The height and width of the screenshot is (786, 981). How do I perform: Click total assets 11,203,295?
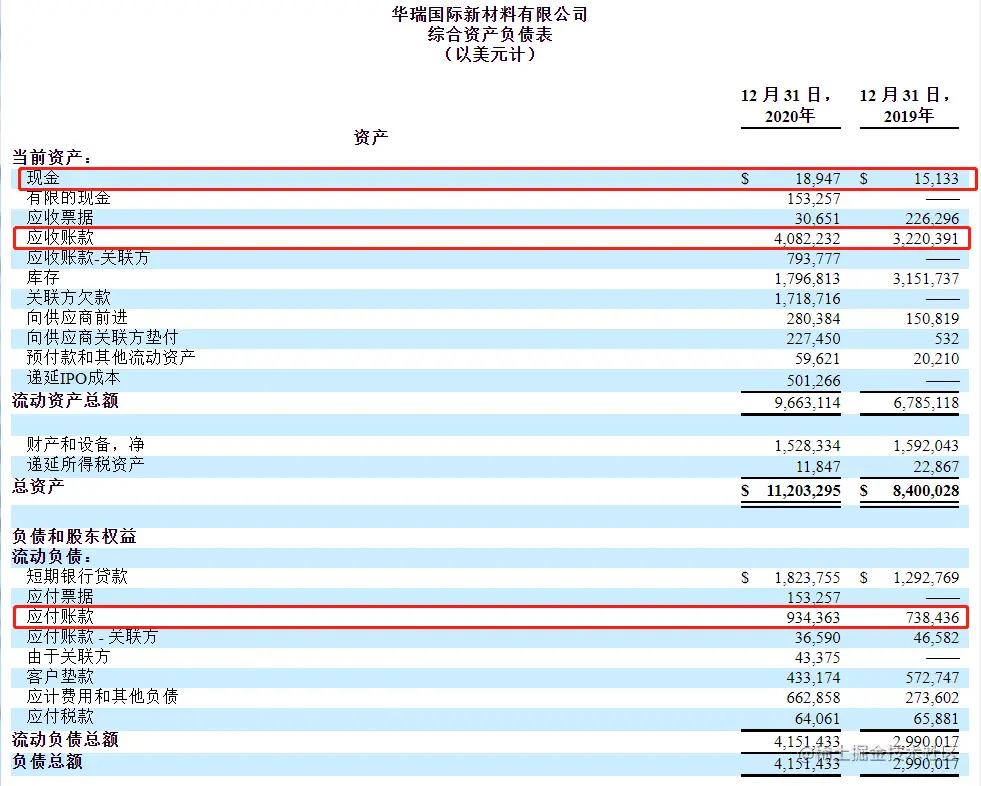click(x=804, y=491)
